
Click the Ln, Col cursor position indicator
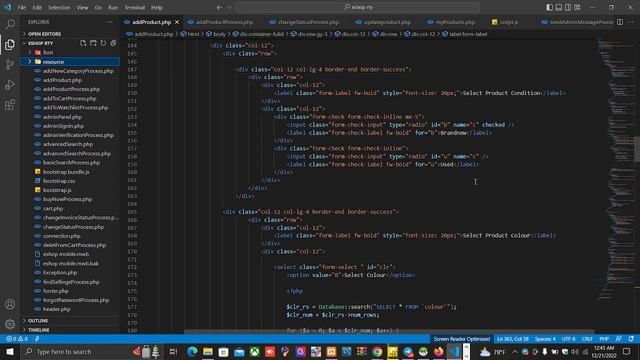[x=513, y=339]
